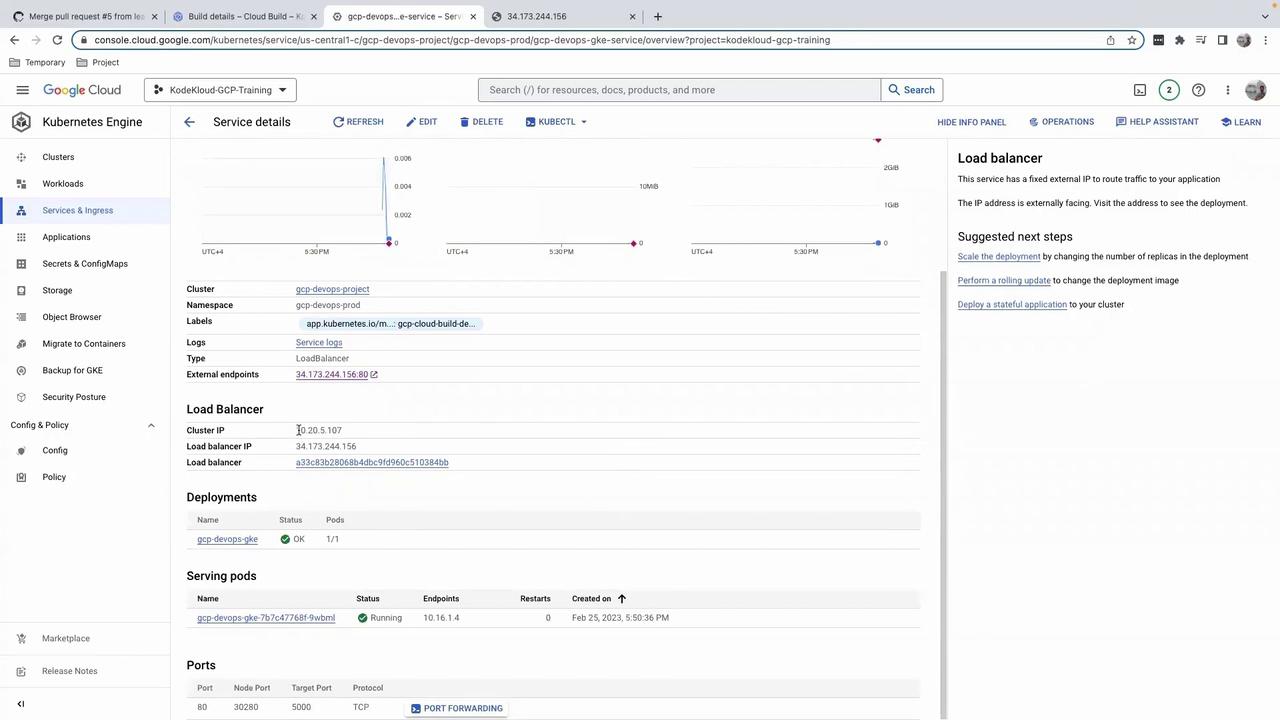This screenshot has width=1280, height=720.
Task: Open notifications badge showing 2
Action: [x=1169, y=90]
